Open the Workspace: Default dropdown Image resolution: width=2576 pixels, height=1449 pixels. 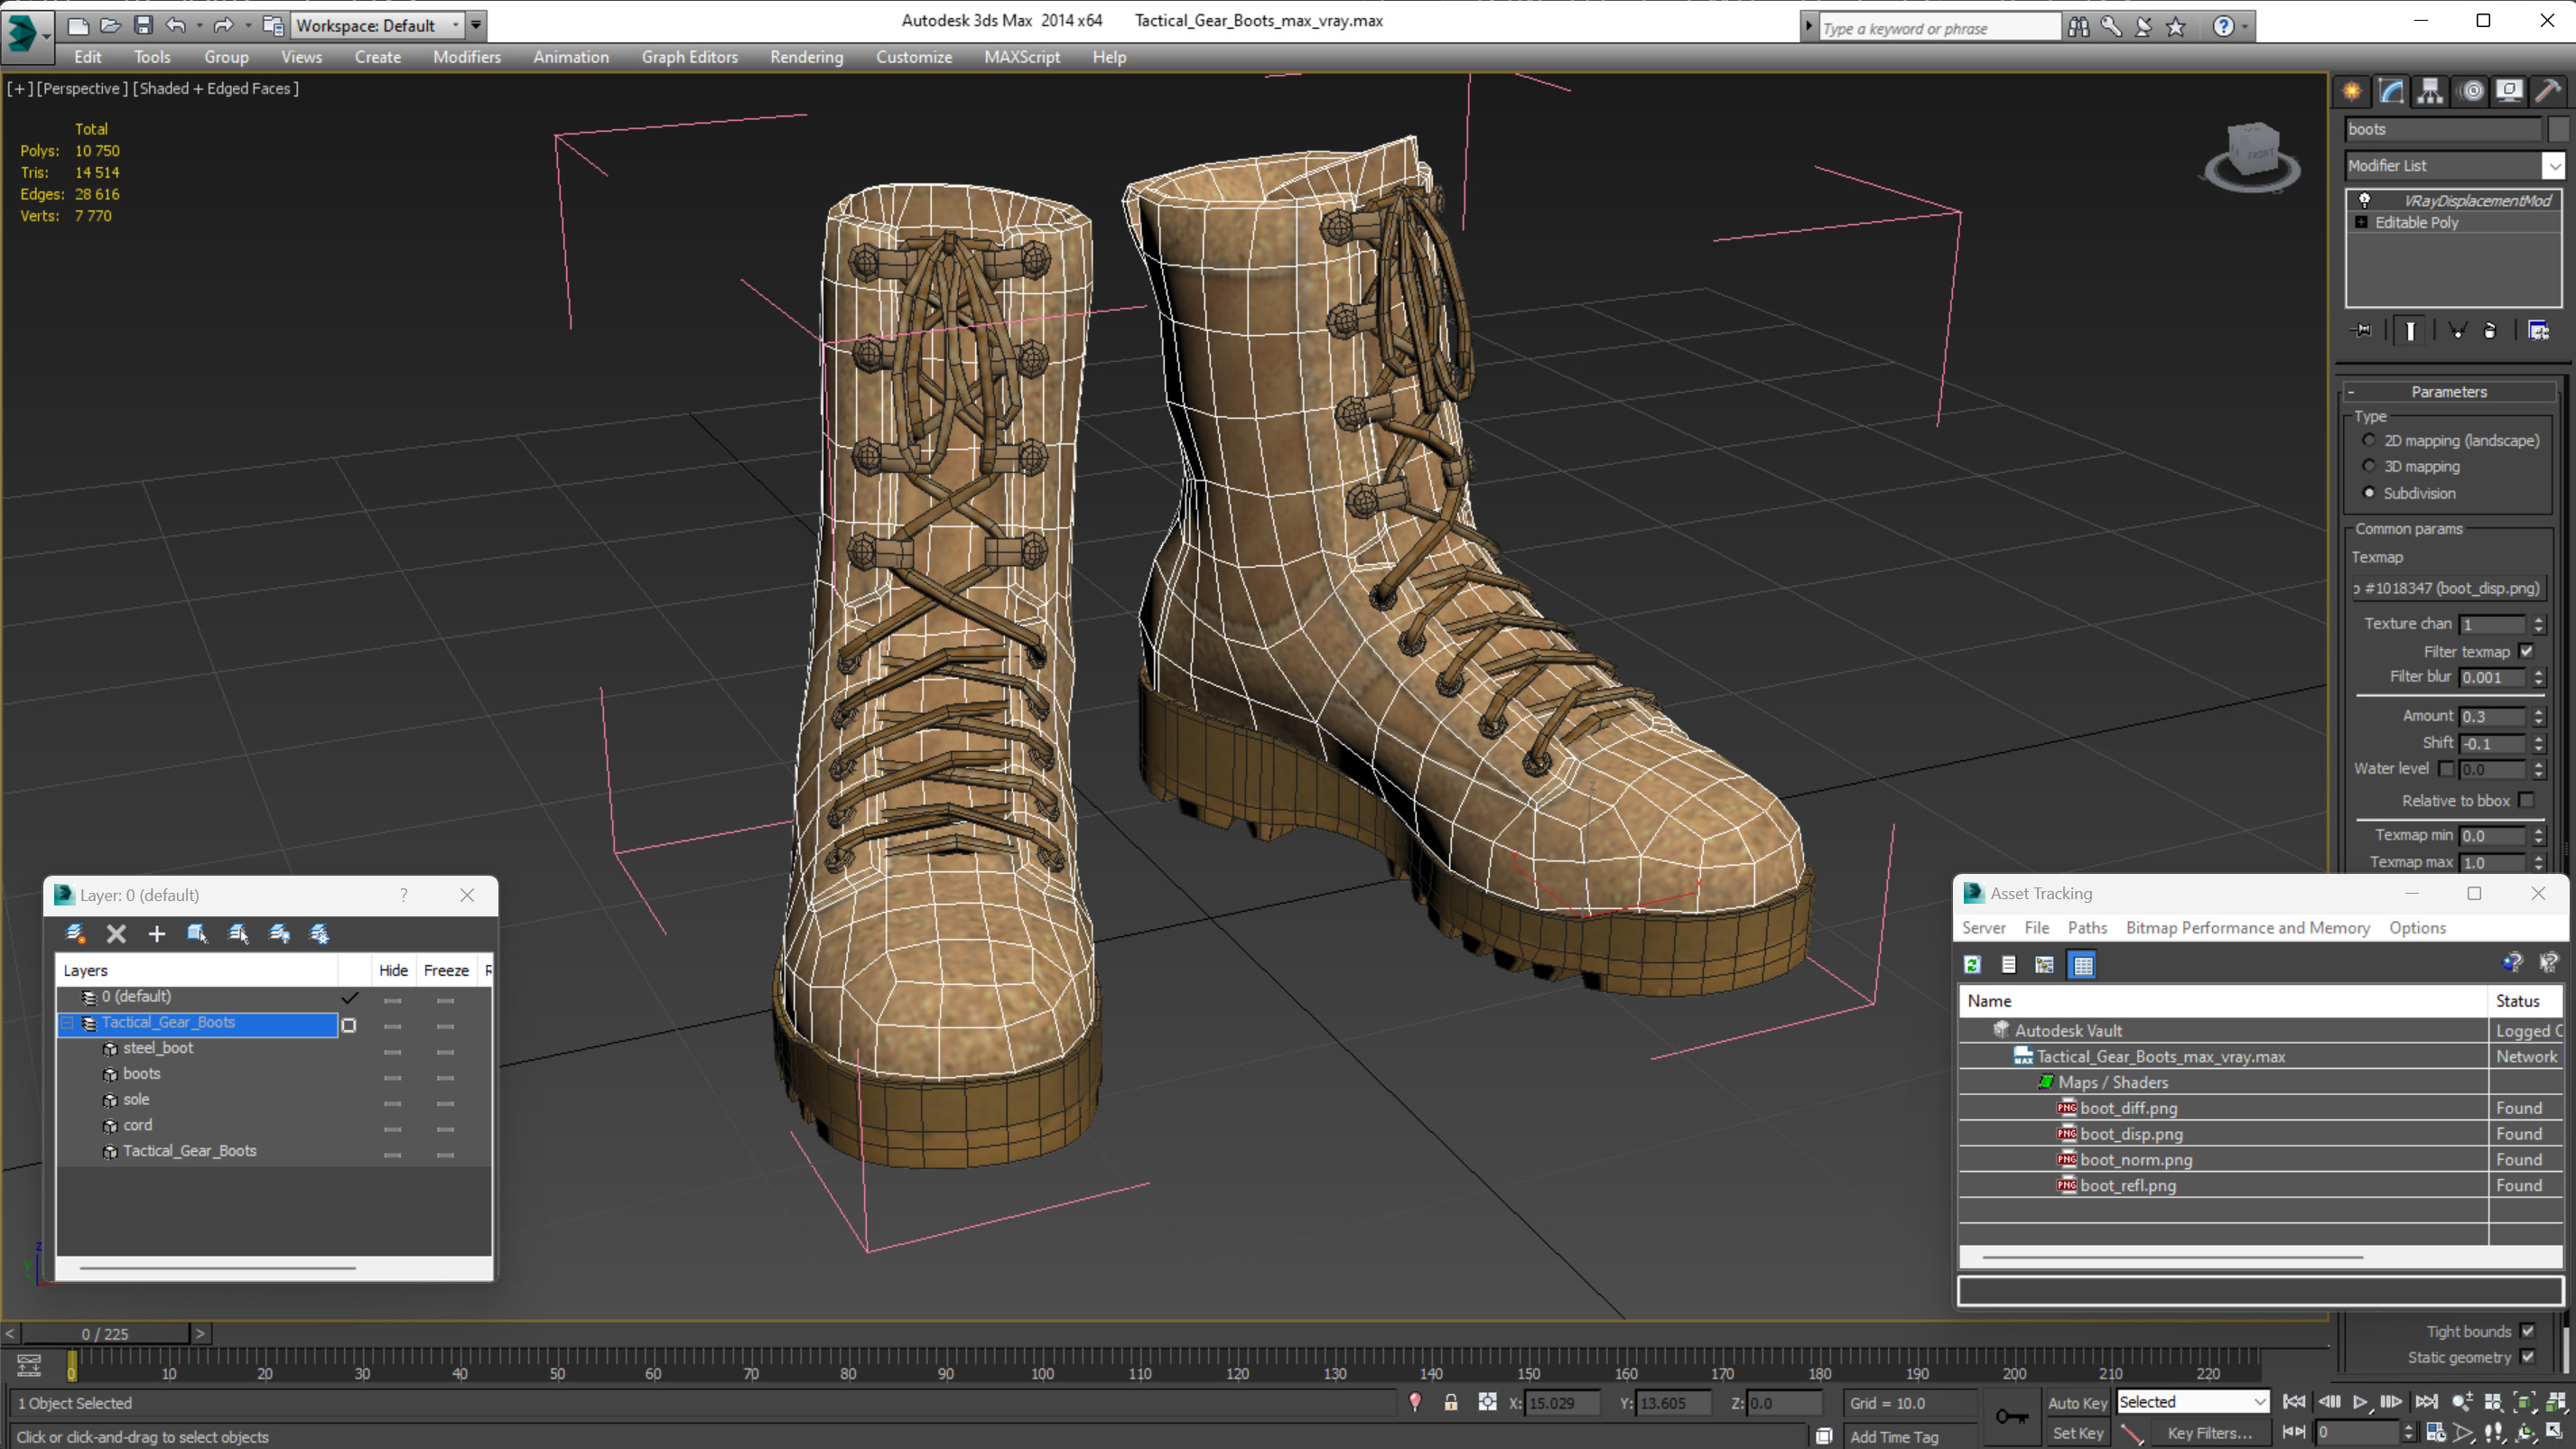coord(378,25)
